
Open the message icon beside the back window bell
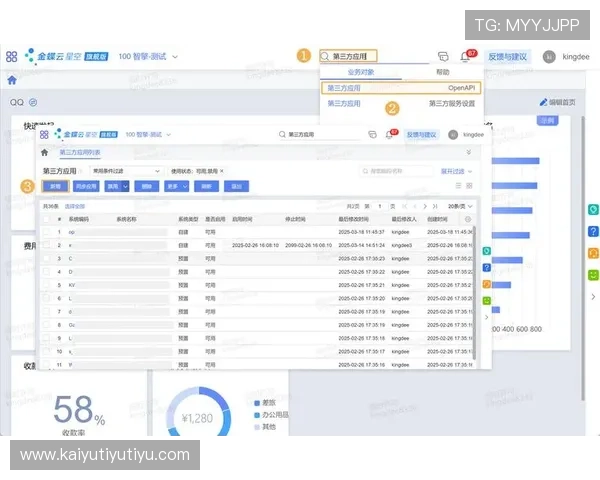pos(443,57)
